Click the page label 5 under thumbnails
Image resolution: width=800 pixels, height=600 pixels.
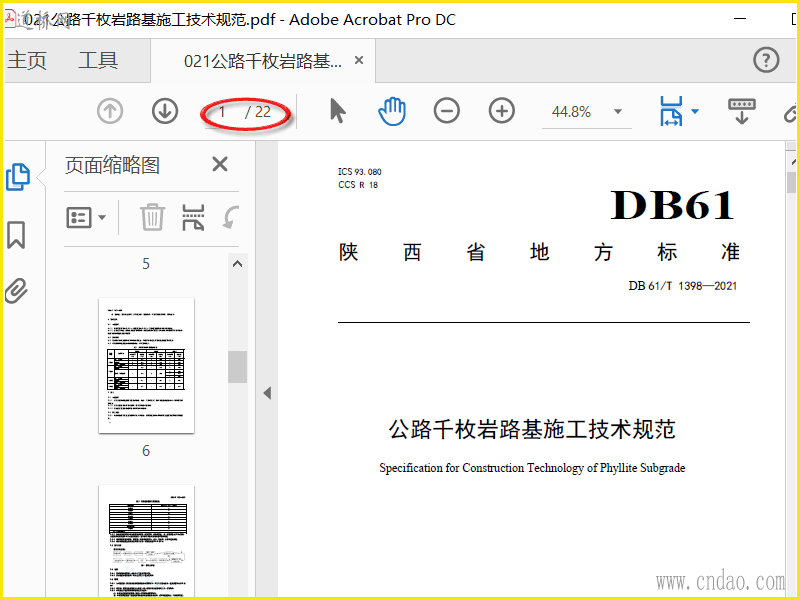tap(146, 264)
